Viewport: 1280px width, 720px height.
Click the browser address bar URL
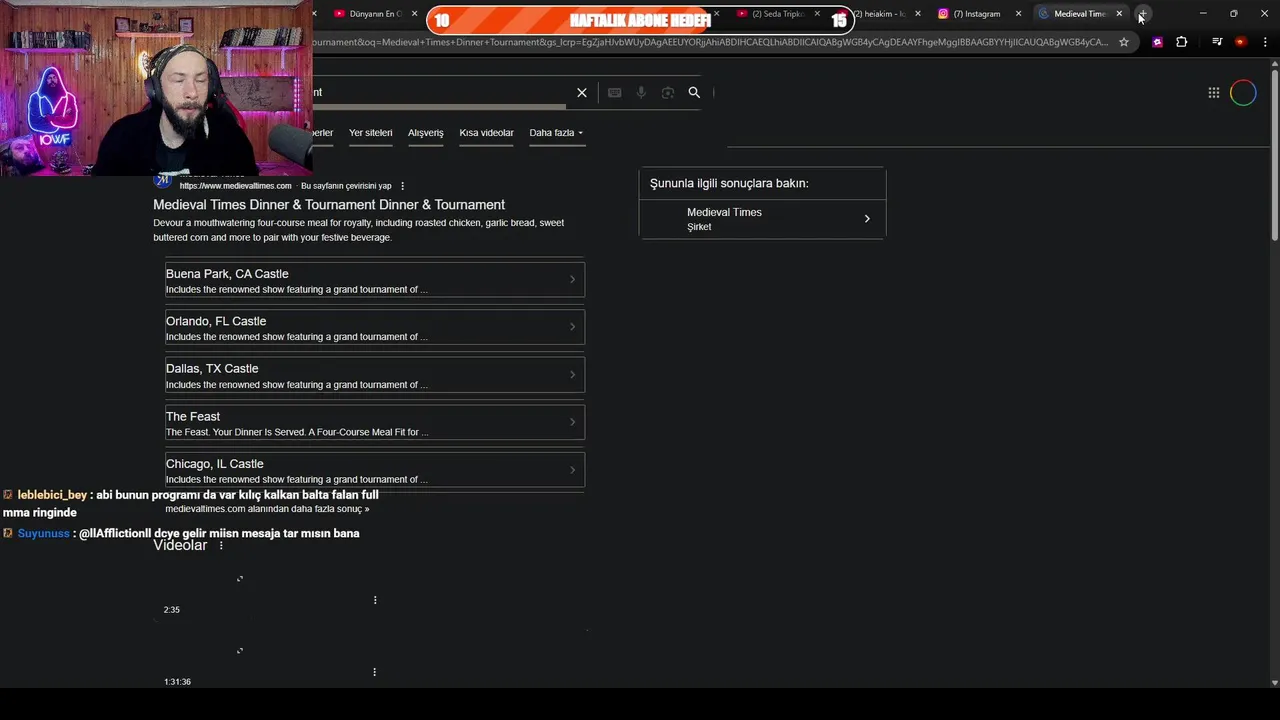[710, 42]
